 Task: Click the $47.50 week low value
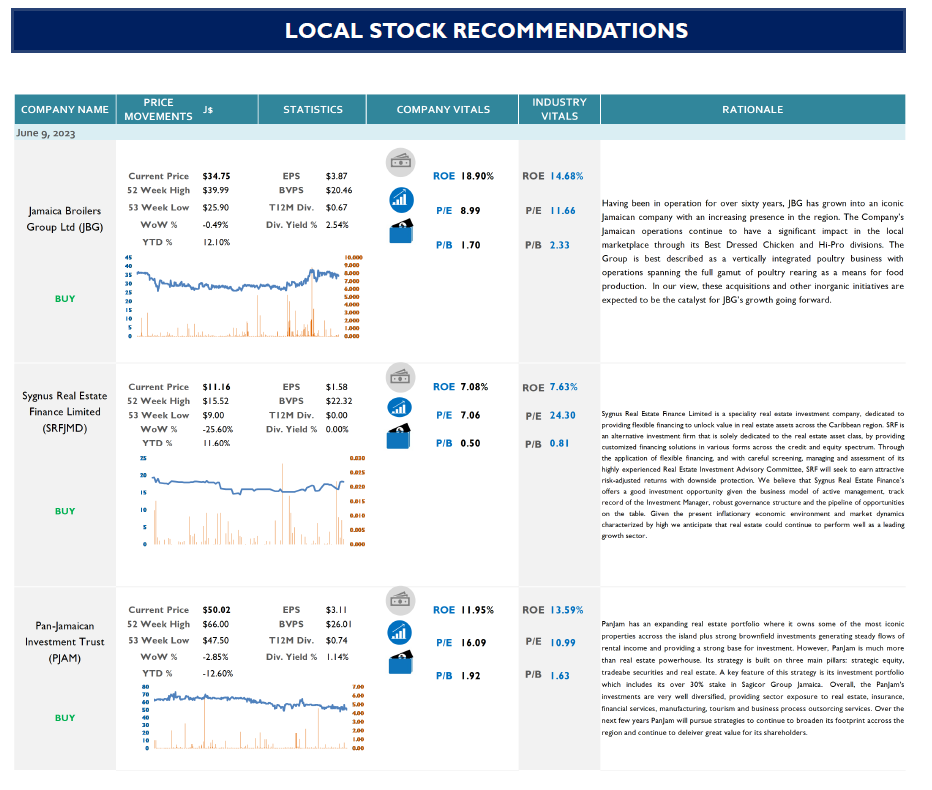(x=215, y=640)
